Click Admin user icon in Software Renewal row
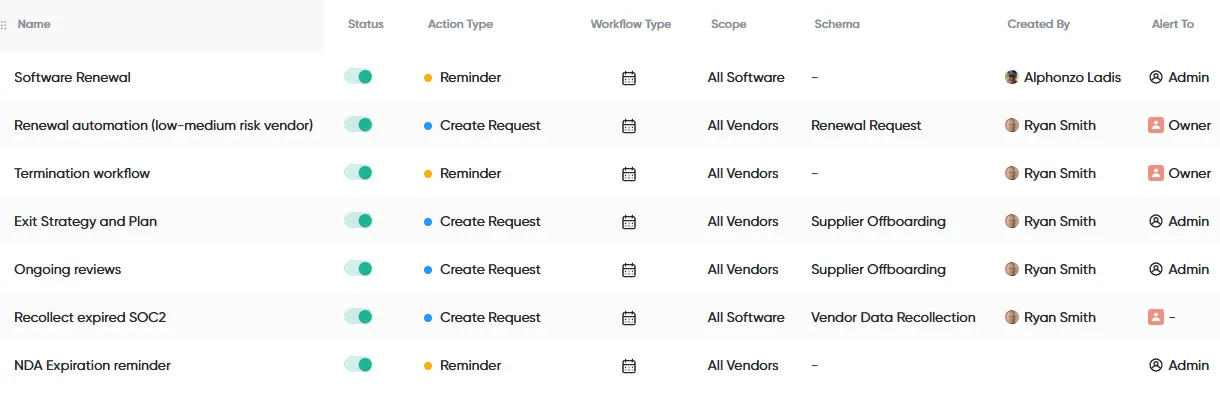Screen dimensions: 1220x394 point(1156,77)
